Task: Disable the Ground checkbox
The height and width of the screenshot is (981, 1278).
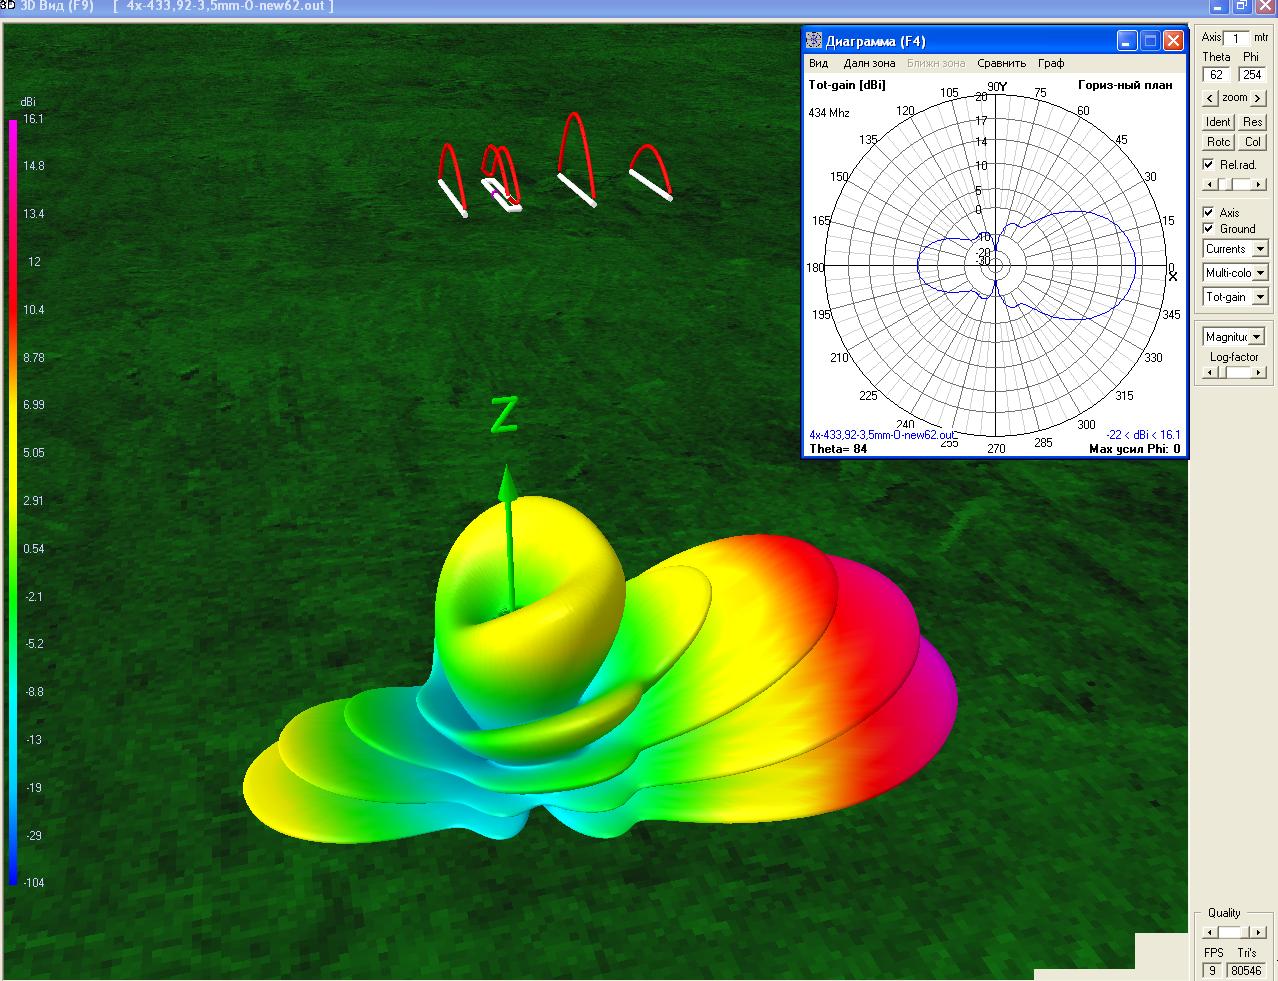Action: tap(1209, 229)
